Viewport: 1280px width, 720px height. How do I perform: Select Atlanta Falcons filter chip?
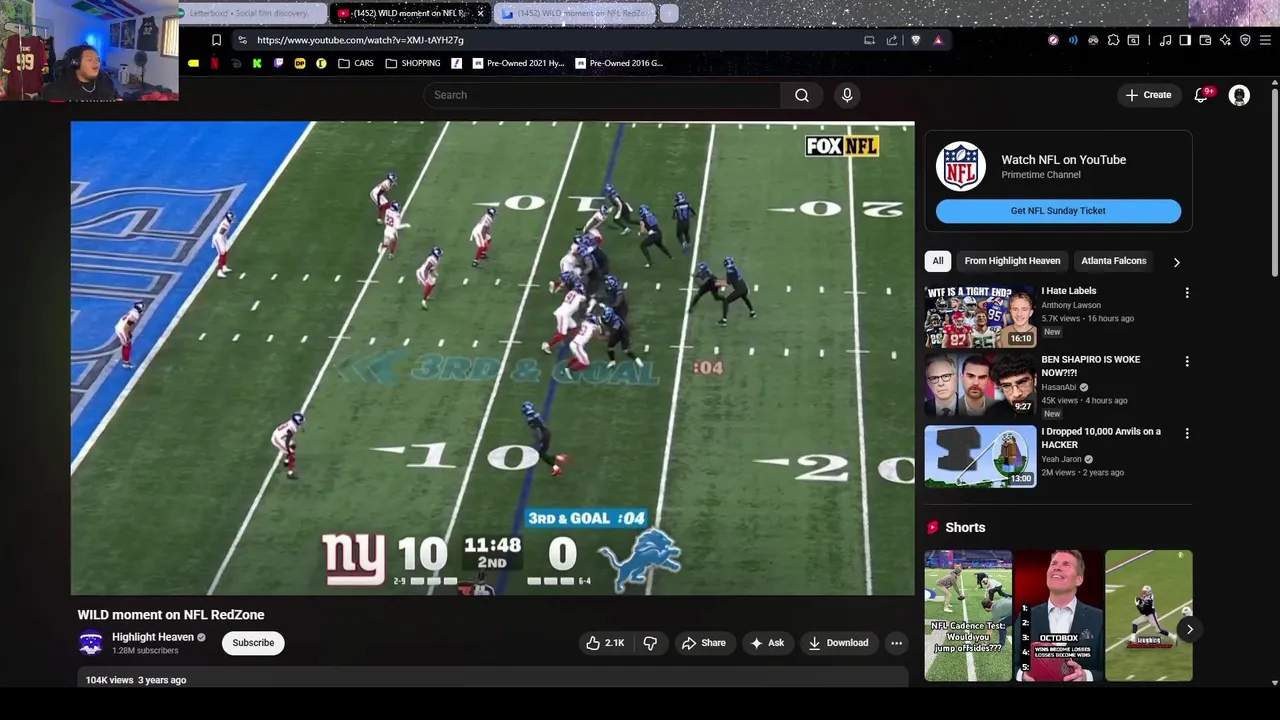click(x=1113, y=261)
